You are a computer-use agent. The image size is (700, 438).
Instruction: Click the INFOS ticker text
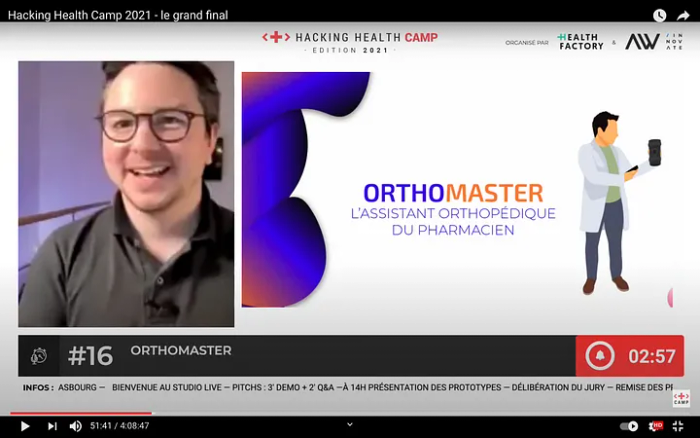pyautogui.click(x=348, y=388)
